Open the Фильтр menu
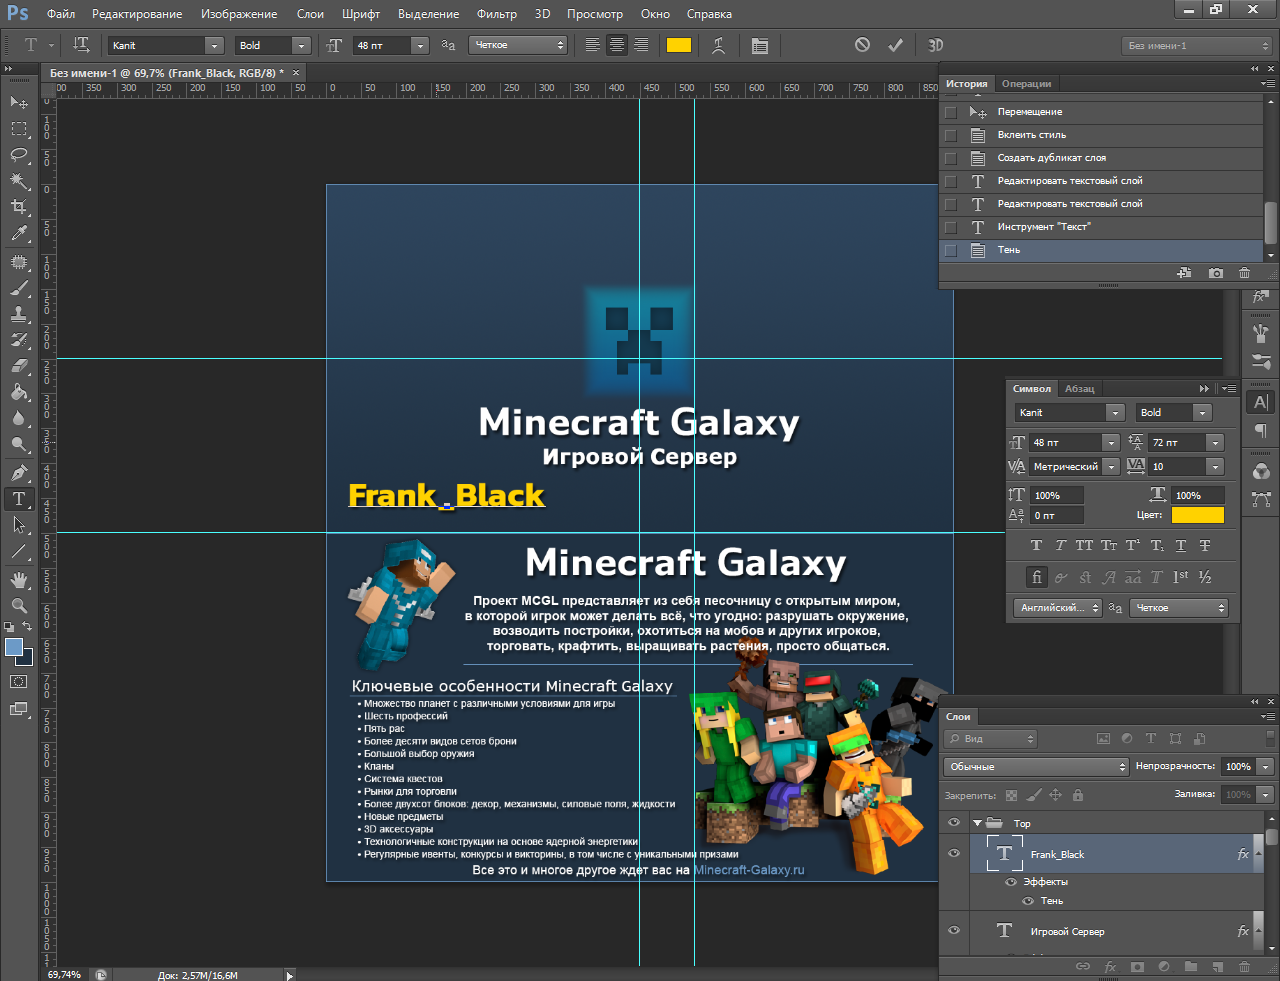 pyautogui.click(x=496, y=14)
